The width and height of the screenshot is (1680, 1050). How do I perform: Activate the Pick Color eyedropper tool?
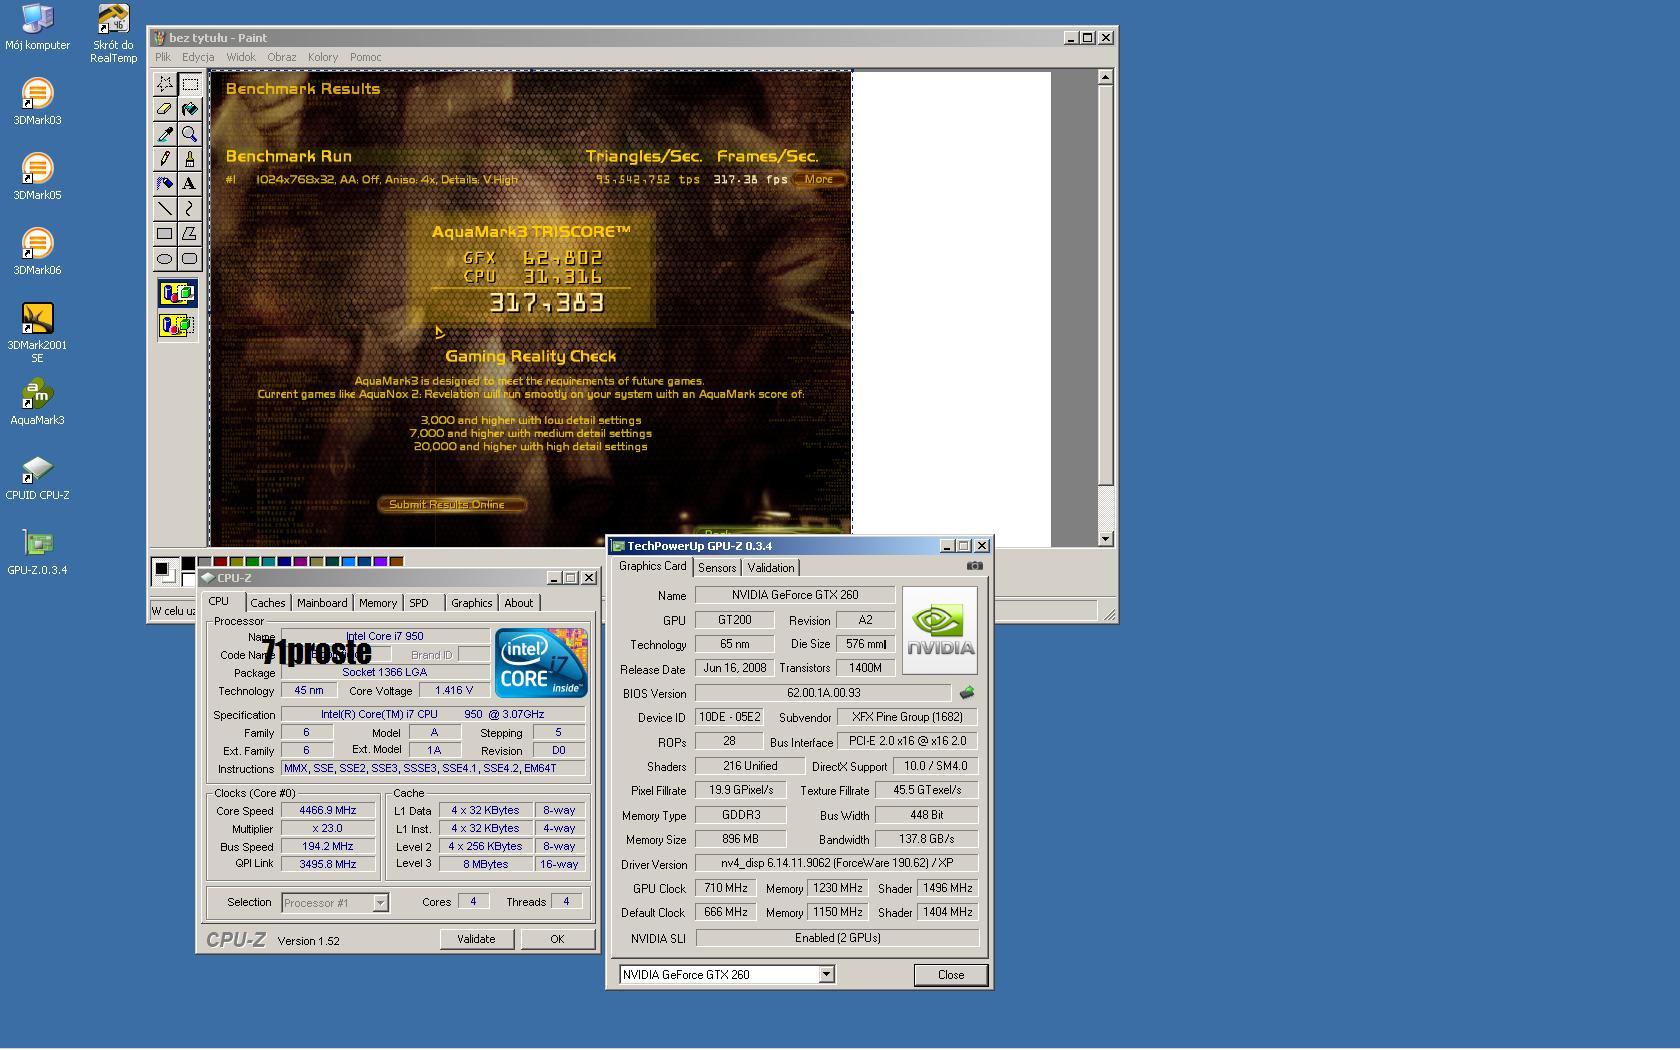click(165, 134)
